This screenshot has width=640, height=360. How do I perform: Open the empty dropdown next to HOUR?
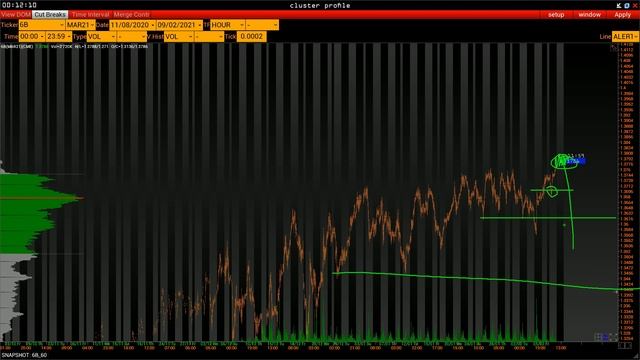262,25
